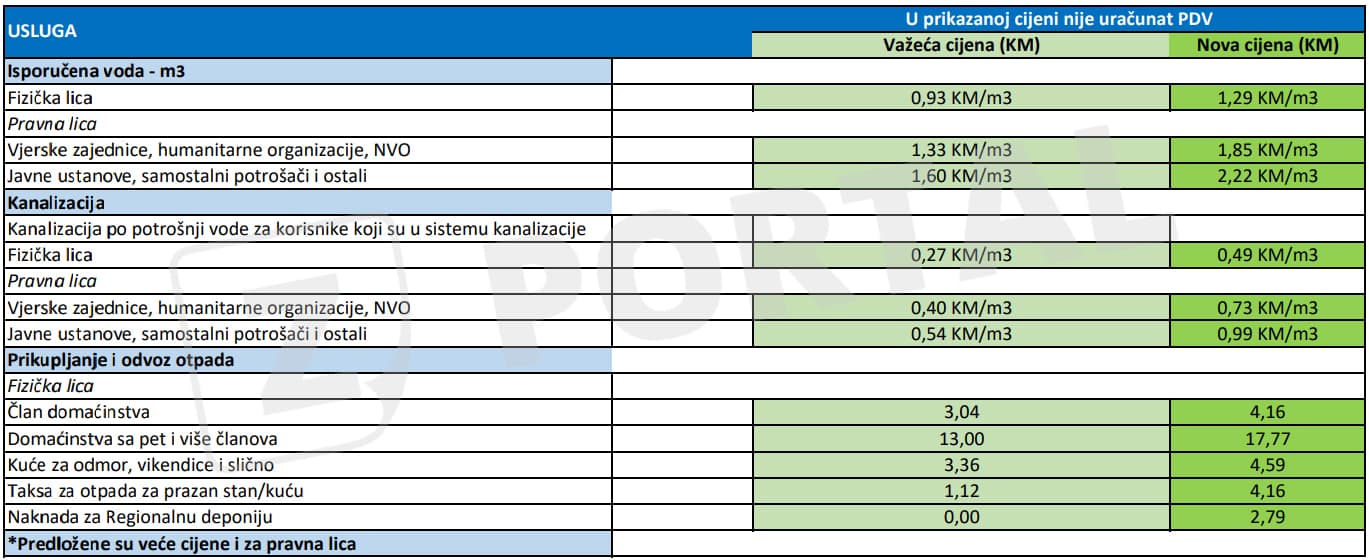Click the "Isporučena voda - m3" section heading
The height and width of the screenshot is (560, 1369).
[x=97, y=72]
